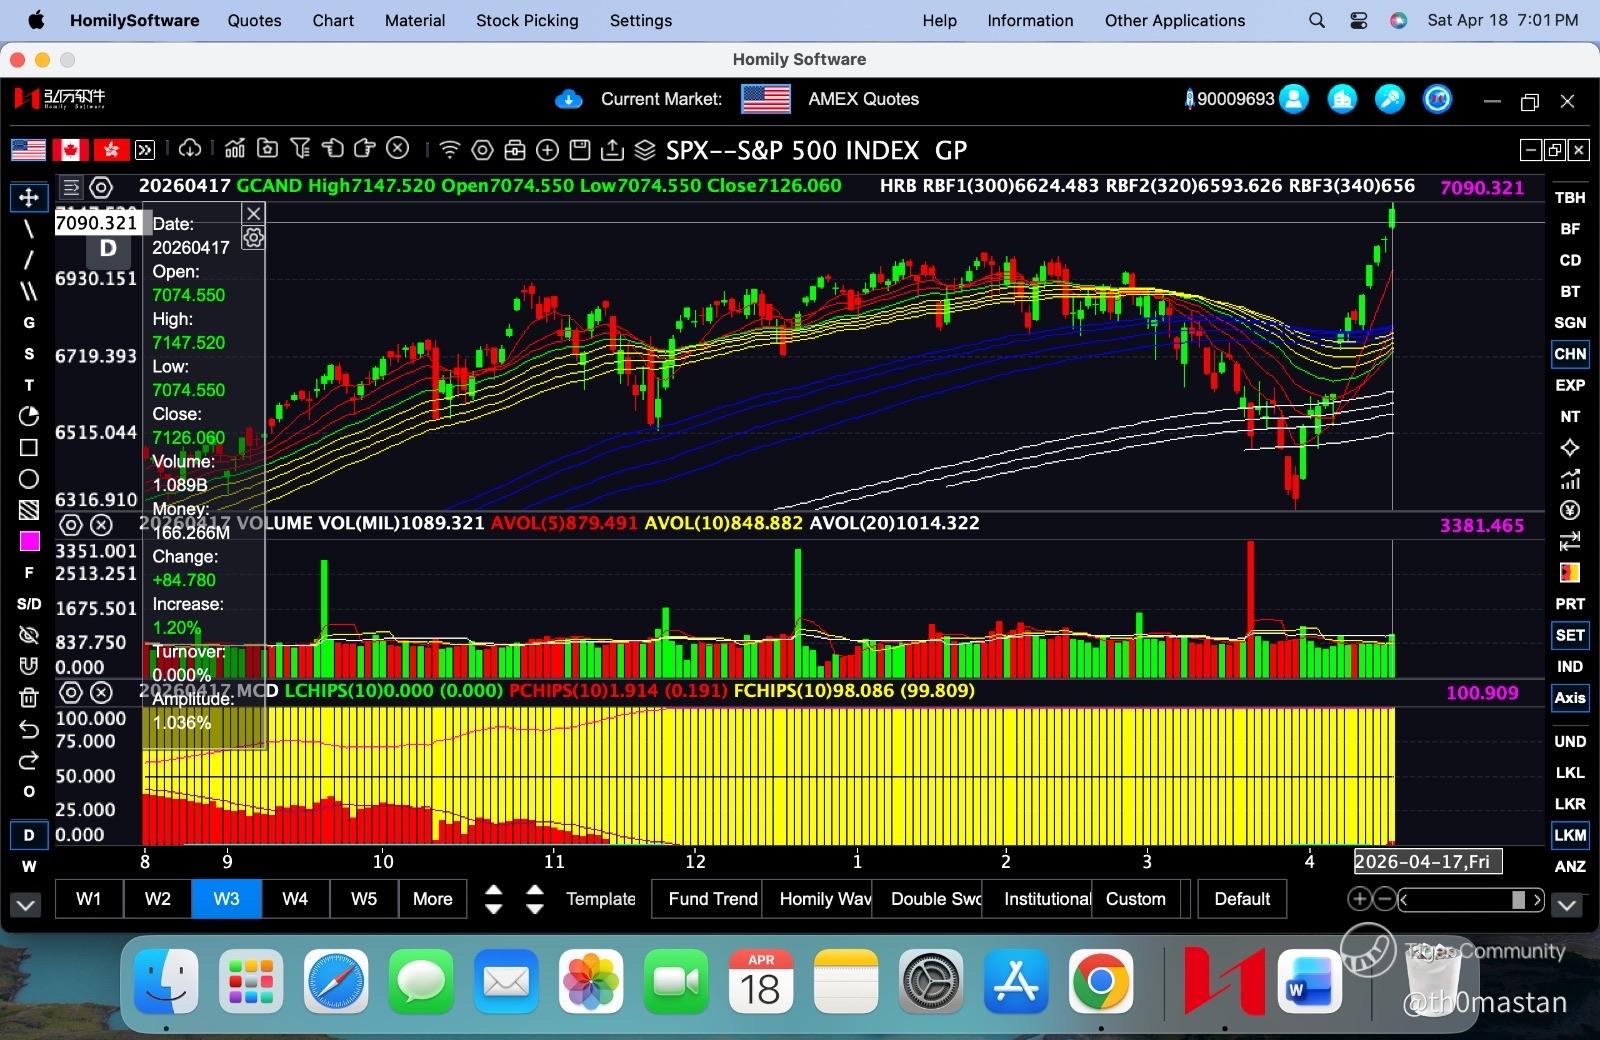Screen dimensions: 1600x1040
Task: Select the D daily period button
Action: coord(29,835)
